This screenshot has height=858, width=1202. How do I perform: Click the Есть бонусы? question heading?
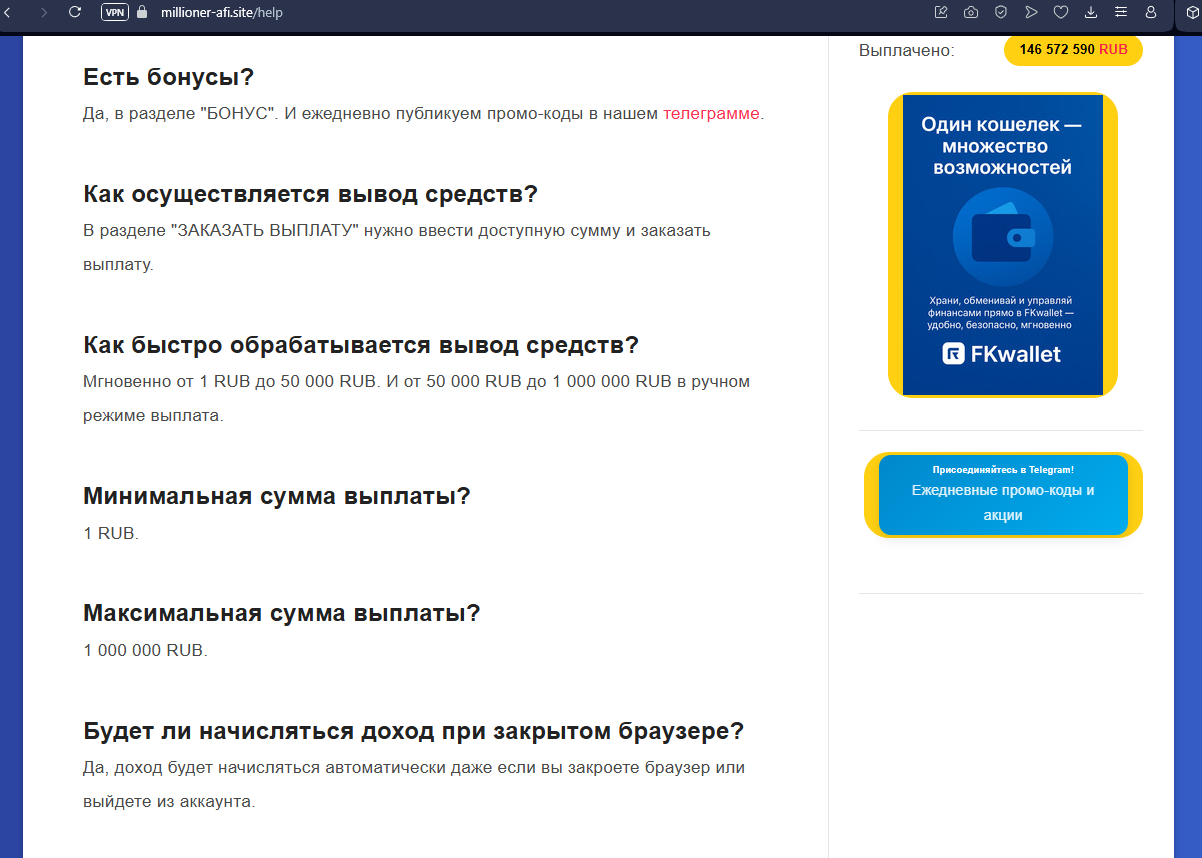[x=169, y=77]
